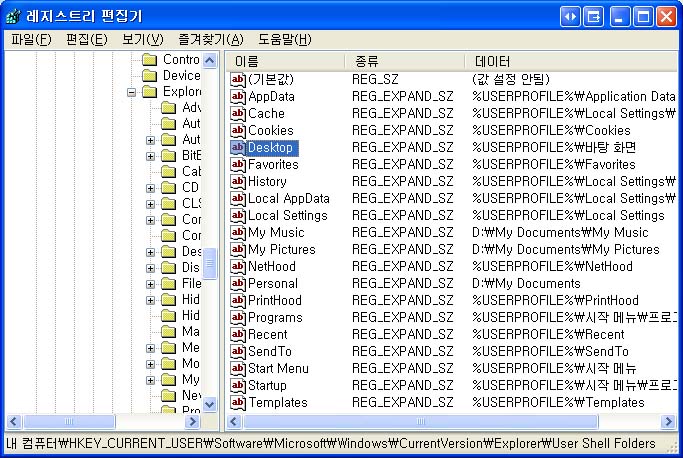Image resolution: width=683 pixels, height=458 pixels.
Task: Click the Templates value string icon
Action: pos(237,402)
